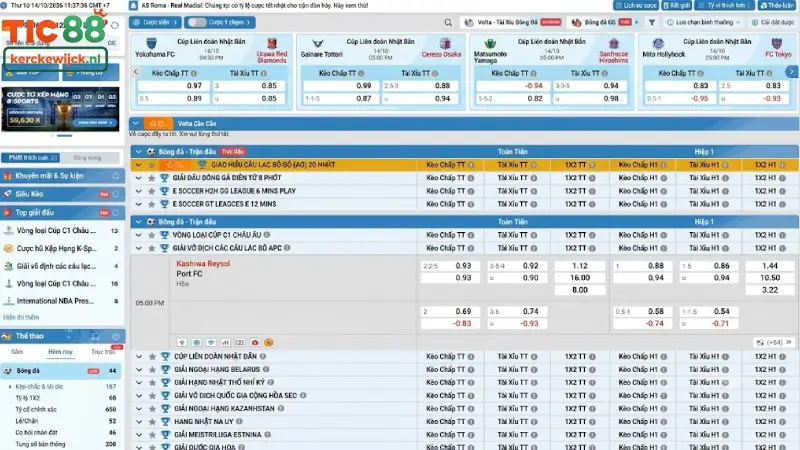Click the E-Sports ranking promotional banner
The image size is (800, 450).
(x=60, y=109)
